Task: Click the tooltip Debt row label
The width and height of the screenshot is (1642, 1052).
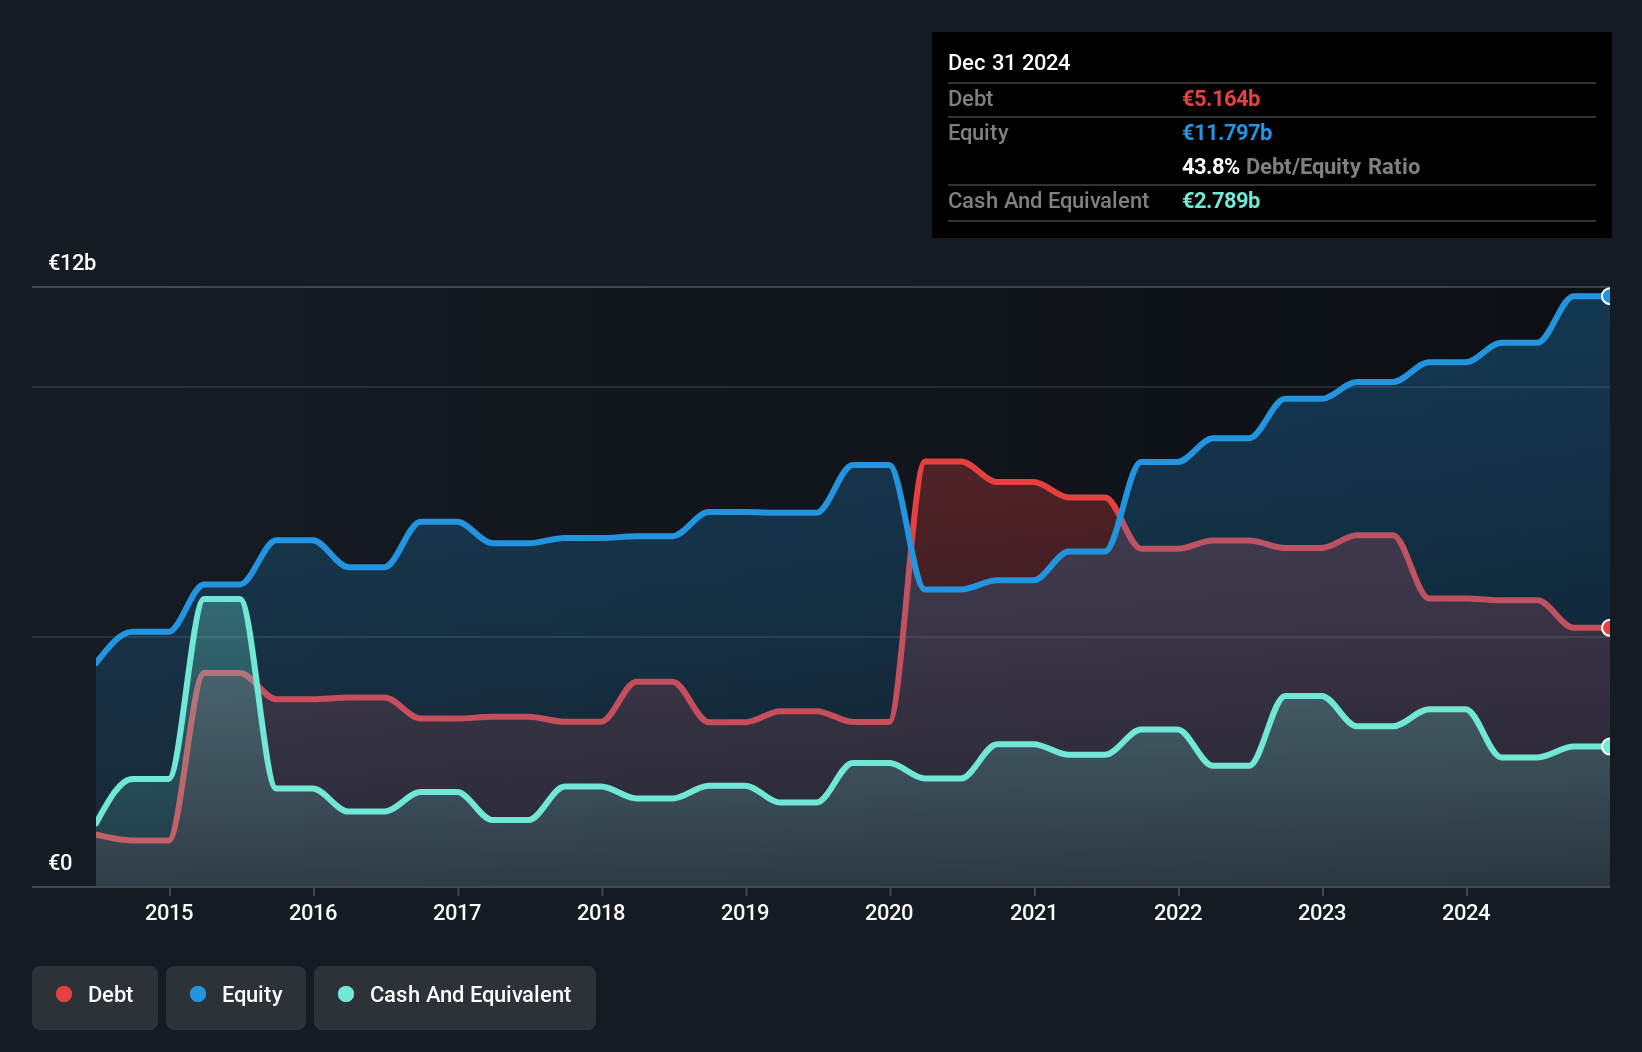Action: pos(970,98)
